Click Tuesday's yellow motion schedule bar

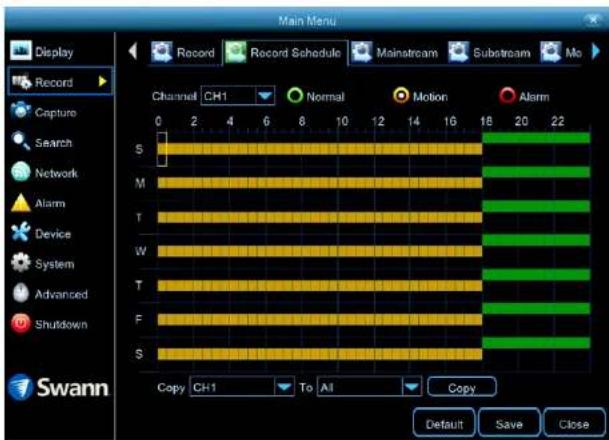pos(320,217)
